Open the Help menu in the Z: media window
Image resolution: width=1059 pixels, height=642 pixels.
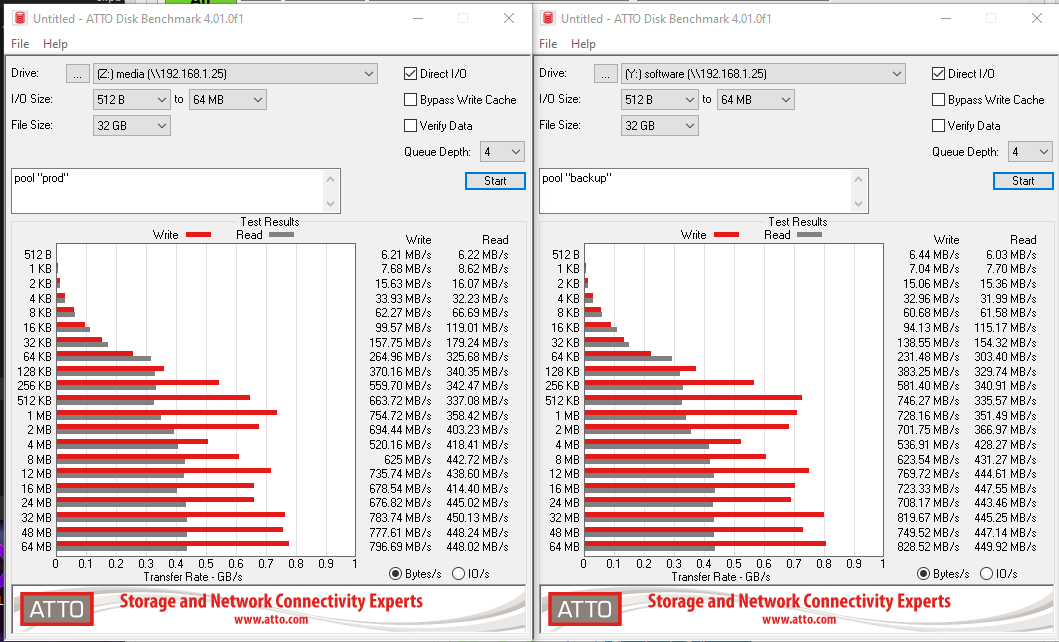pyautogui.click(x=55, y=44)
